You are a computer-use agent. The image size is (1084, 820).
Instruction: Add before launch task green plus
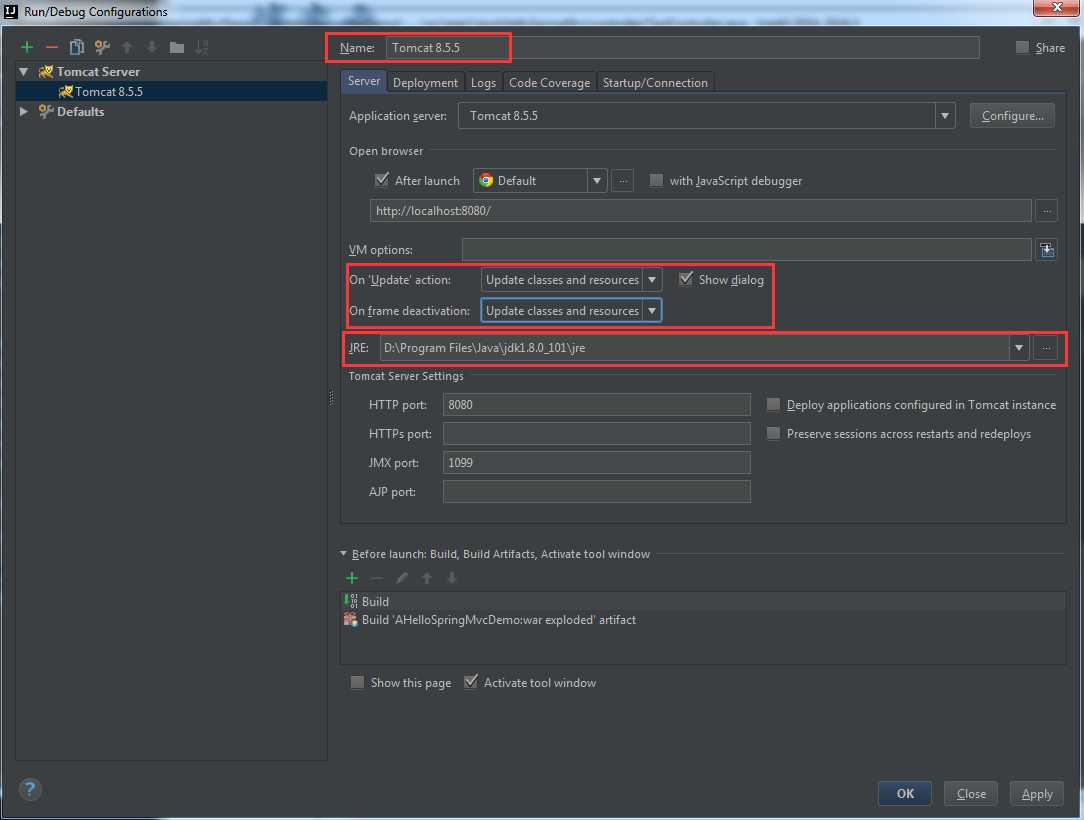352,578
